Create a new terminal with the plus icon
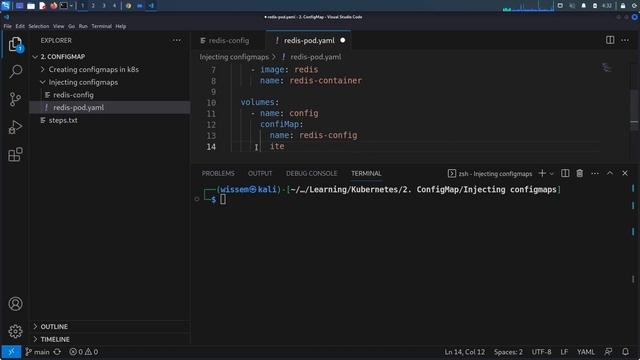The height and width of the screenshot is (360, 640). [x=542, y=173]
